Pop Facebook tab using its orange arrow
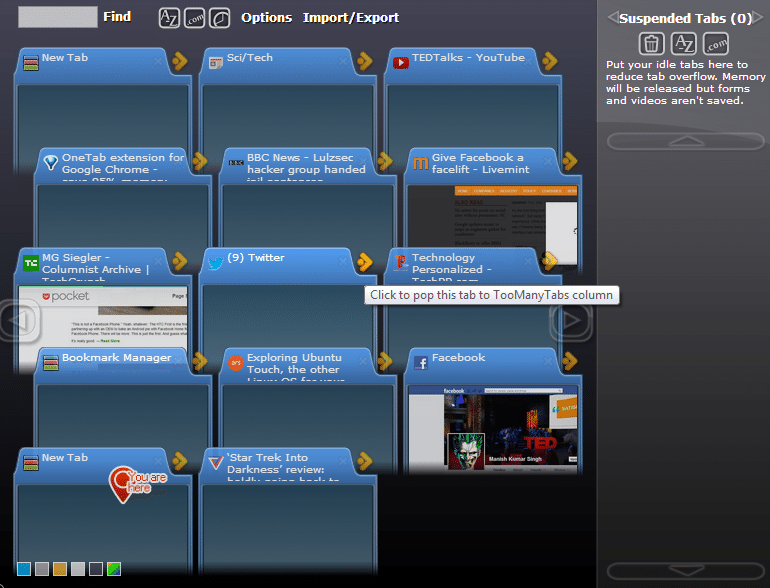Screen dimensions: 770x588 coord(570,361)
